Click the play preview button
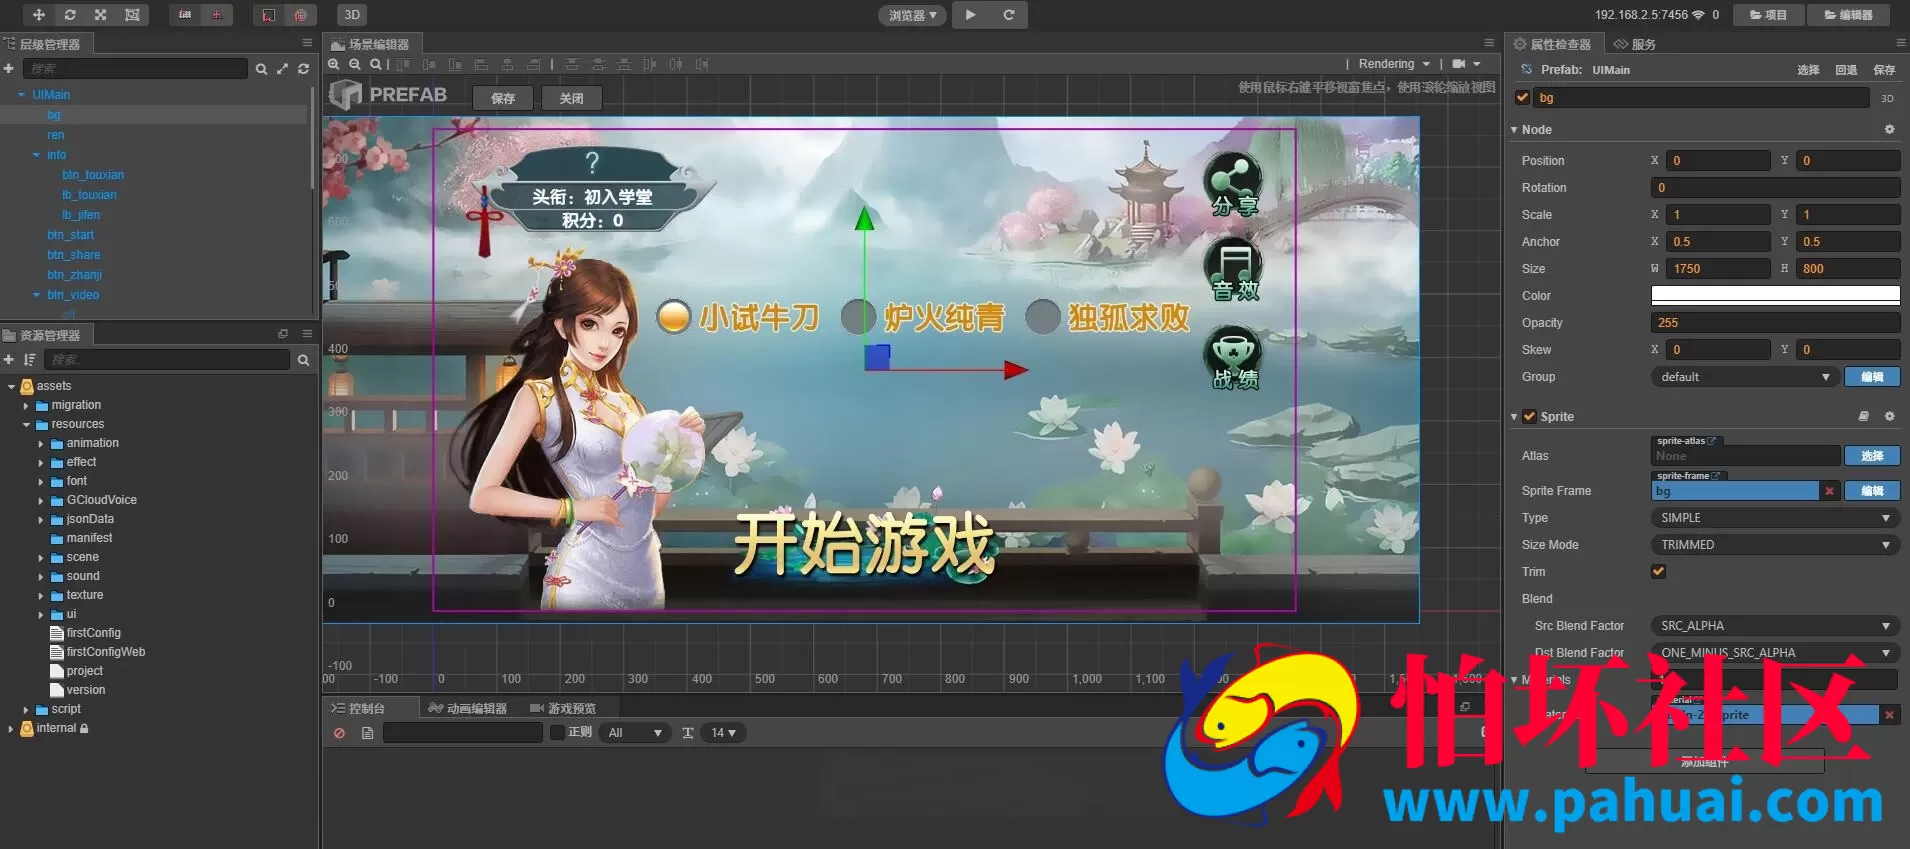1910x849 pixels. (x=970, y=15)
